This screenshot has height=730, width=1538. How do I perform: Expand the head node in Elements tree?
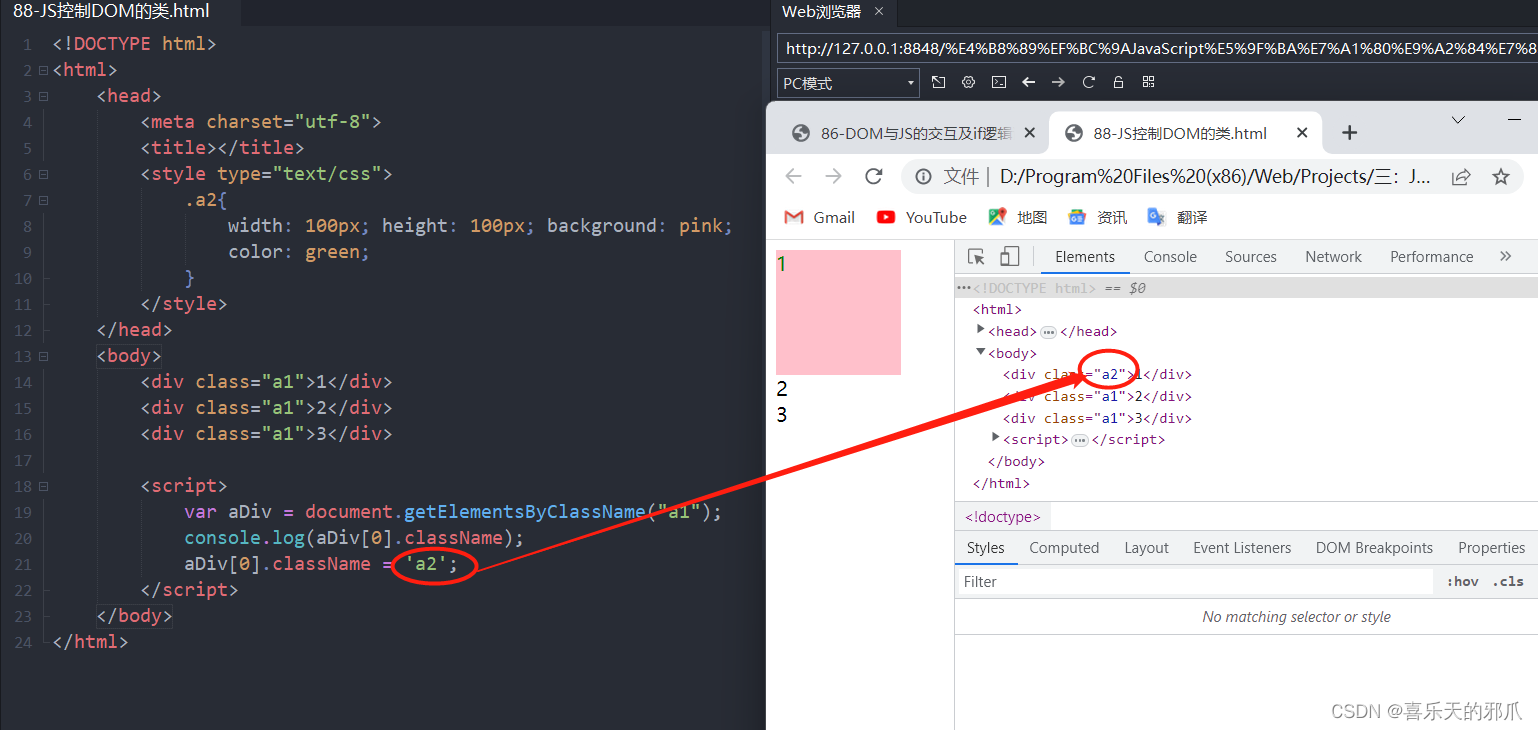981,330
